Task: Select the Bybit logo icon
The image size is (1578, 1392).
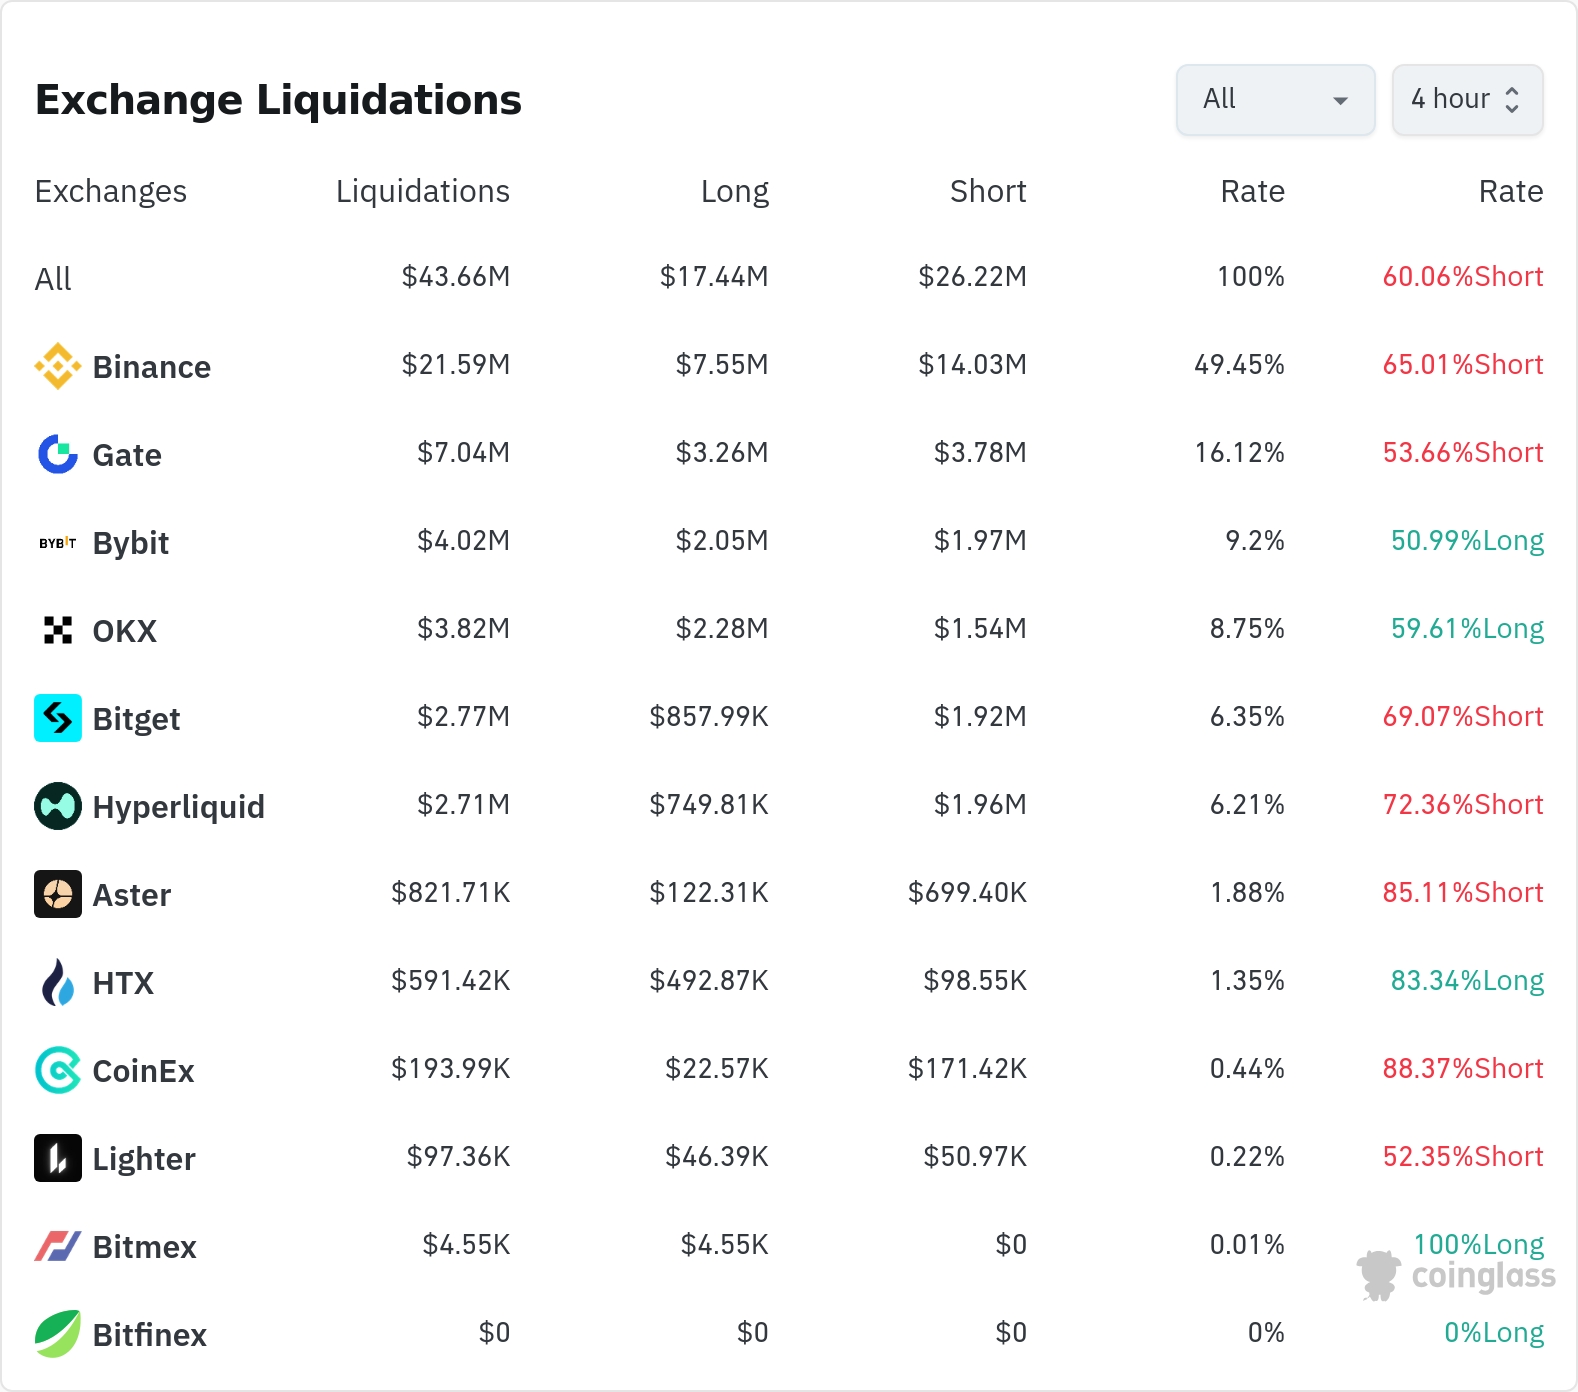Action: (x=58, y=543)
